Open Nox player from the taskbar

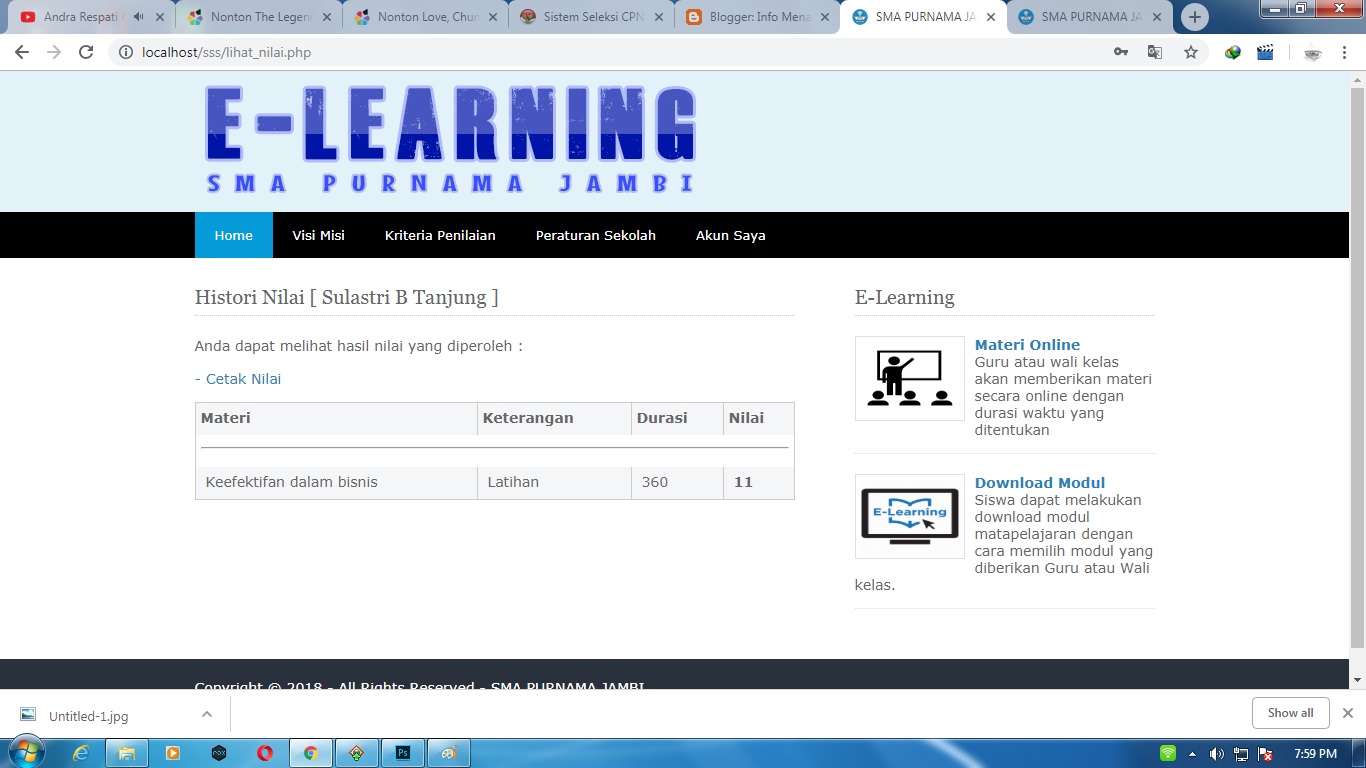(x=218, y=752)
